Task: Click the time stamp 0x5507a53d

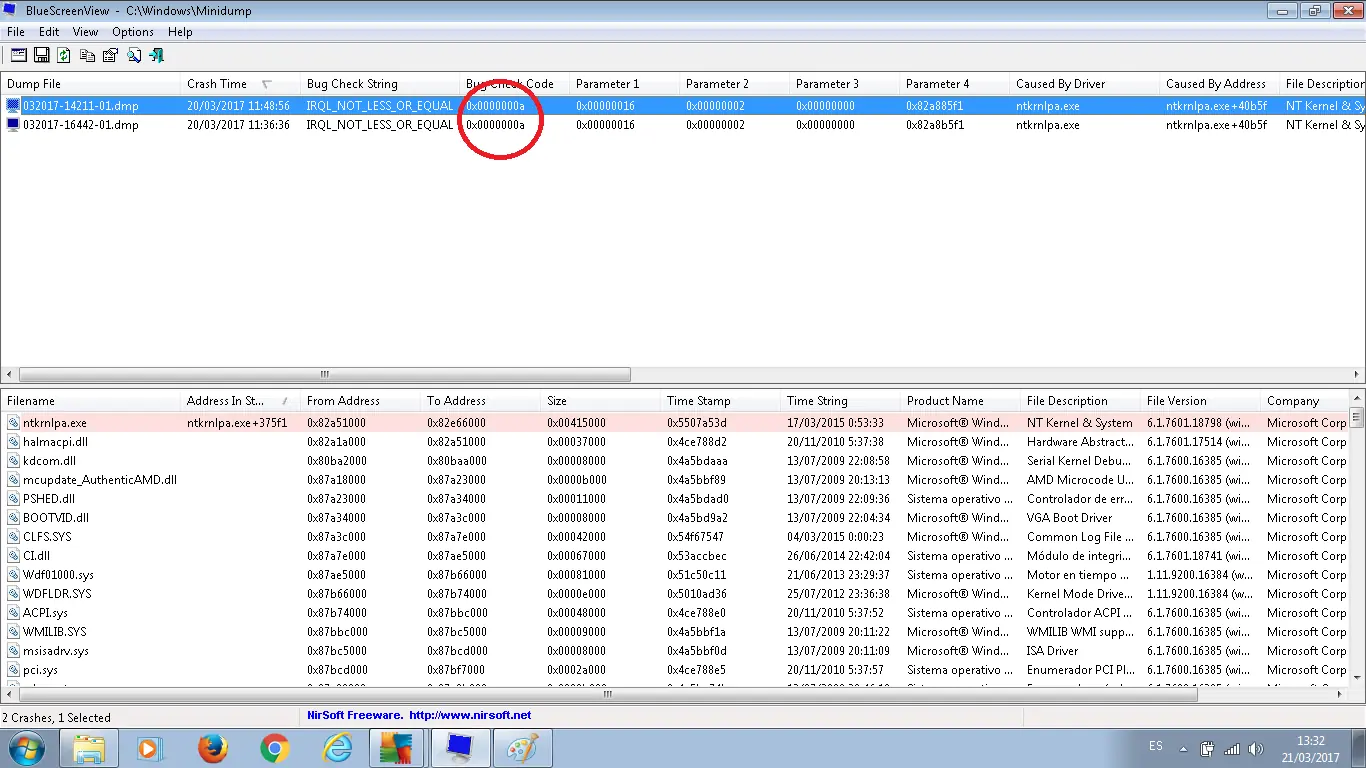Action: 697,423
